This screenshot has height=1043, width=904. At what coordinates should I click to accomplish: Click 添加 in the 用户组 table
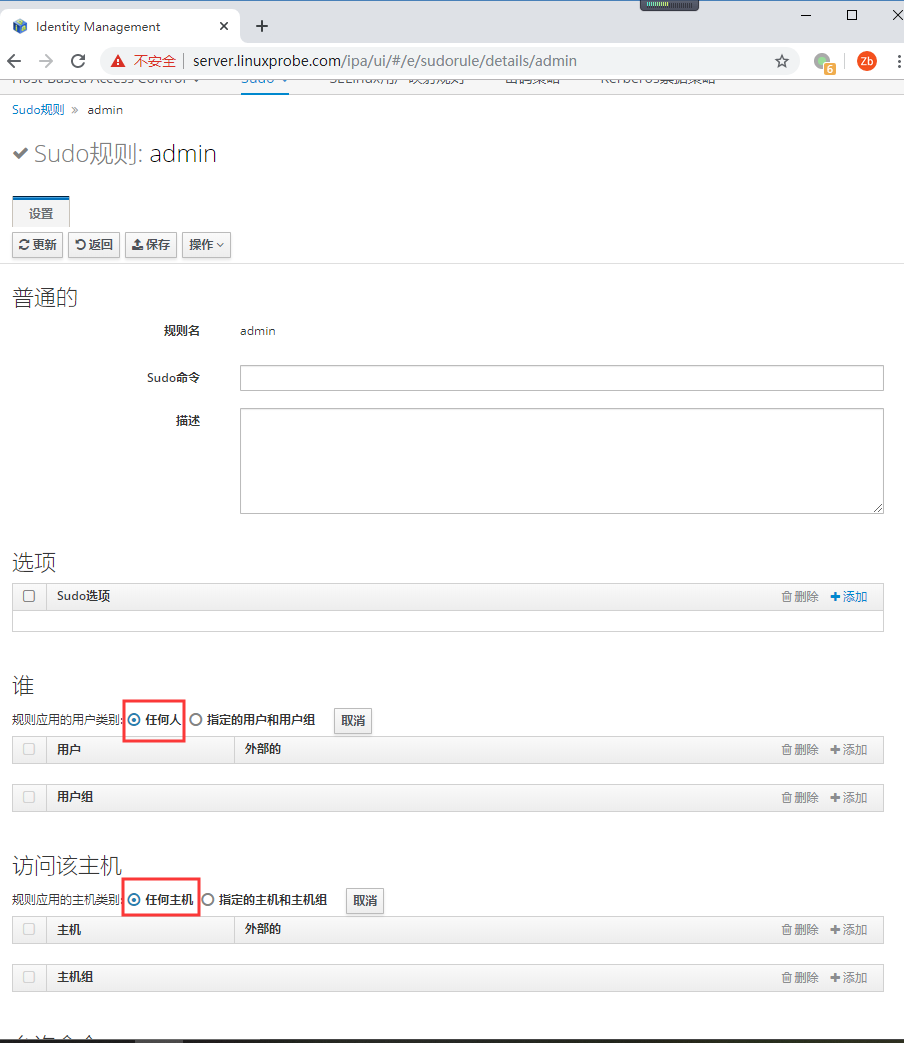(849, 798)
